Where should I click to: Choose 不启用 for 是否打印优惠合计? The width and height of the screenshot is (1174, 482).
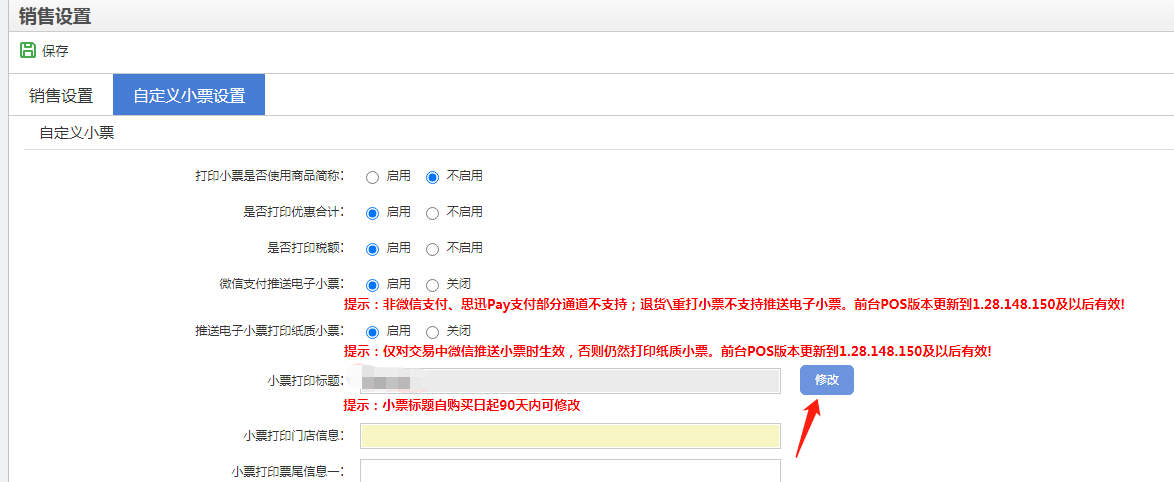click(x=433, y=213)
